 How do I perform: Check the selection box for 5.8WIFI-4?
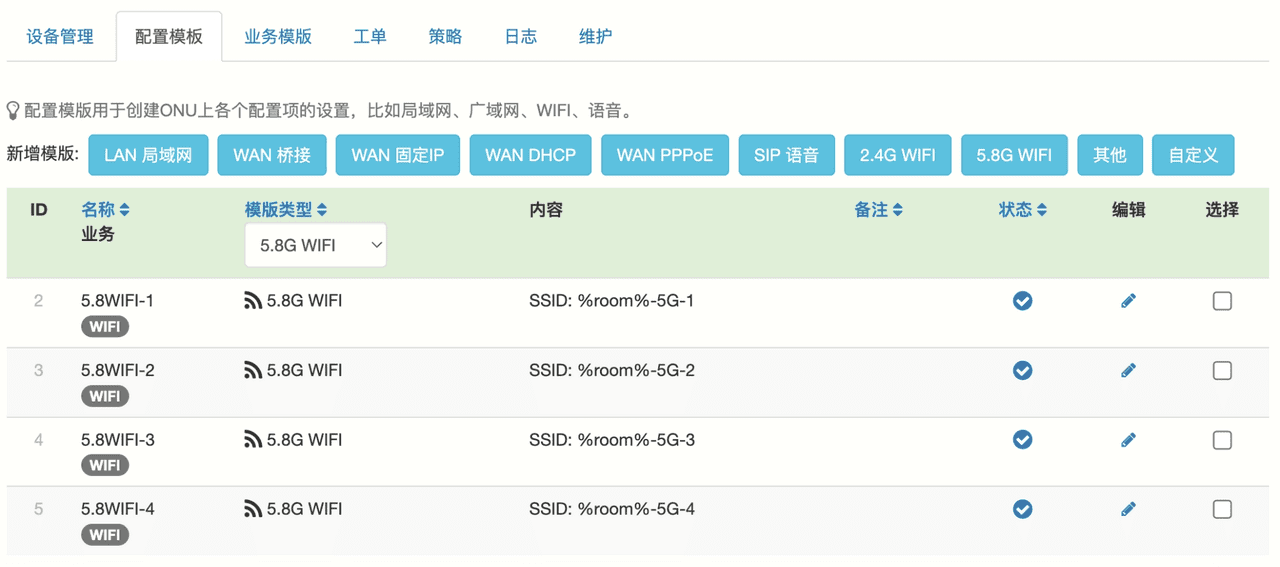[x=1221, y=509]
